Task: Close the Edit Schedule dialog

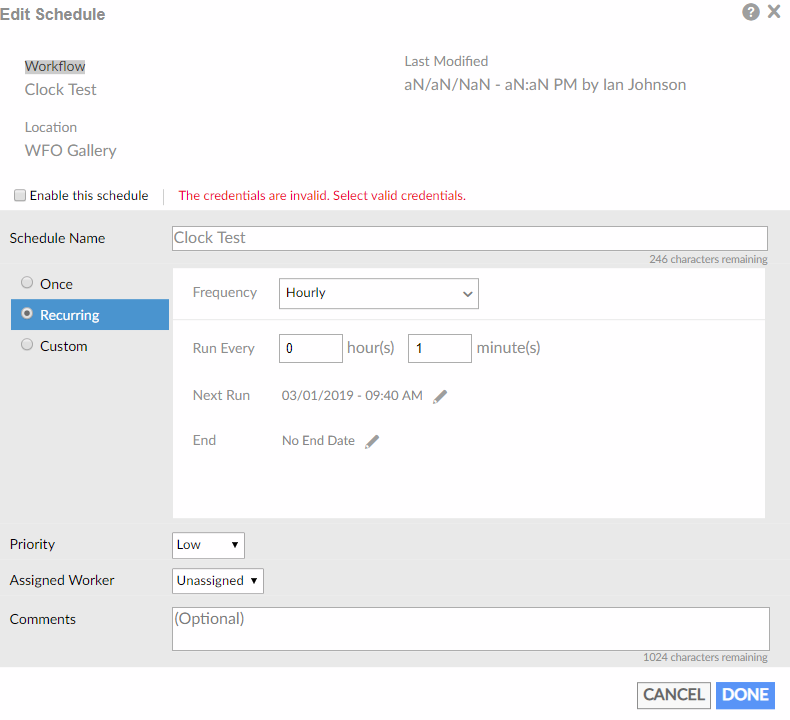Action: [774, 11]
